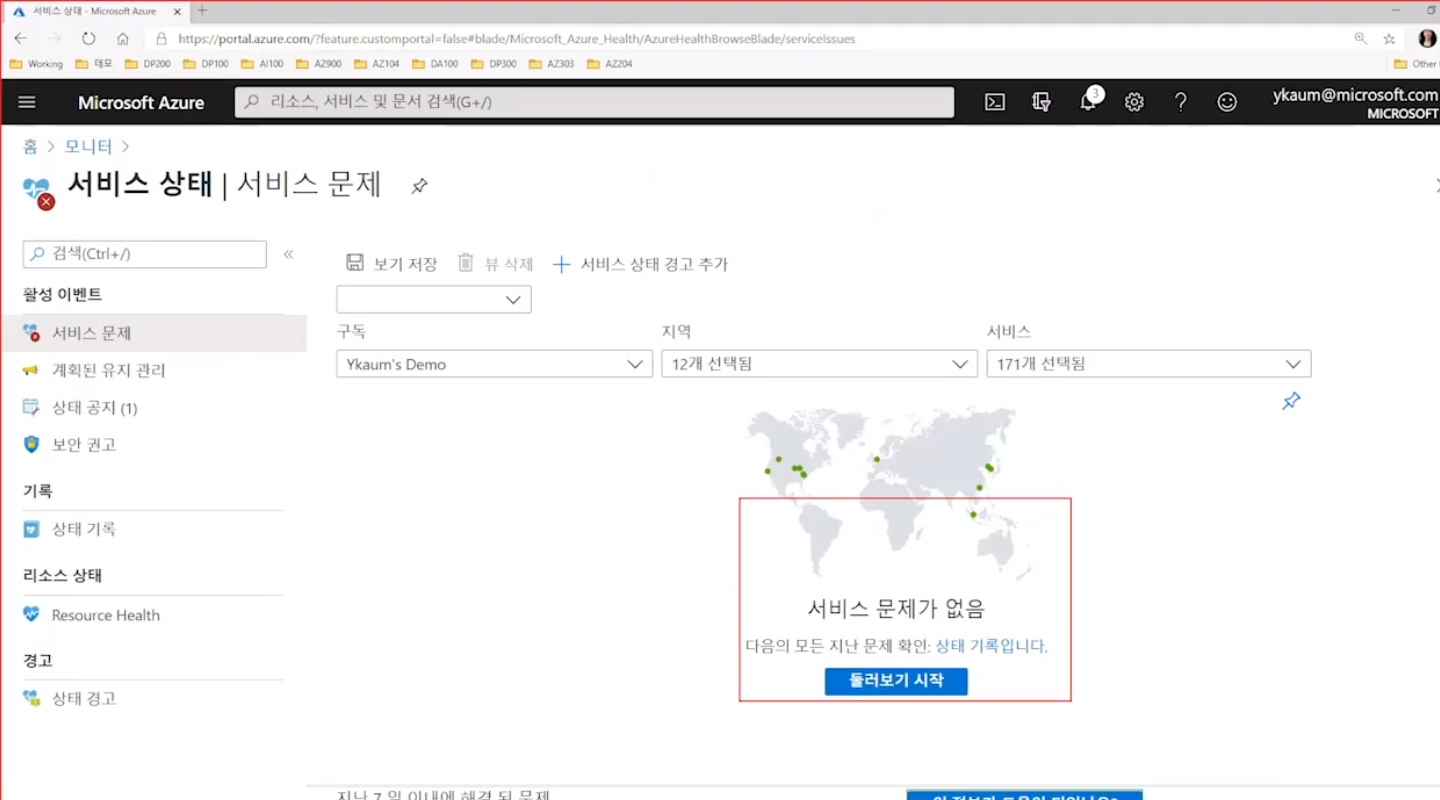The image size is (1440, 800).
Task: Open the DP200 bookmark folder
Action: click(148, 64)
